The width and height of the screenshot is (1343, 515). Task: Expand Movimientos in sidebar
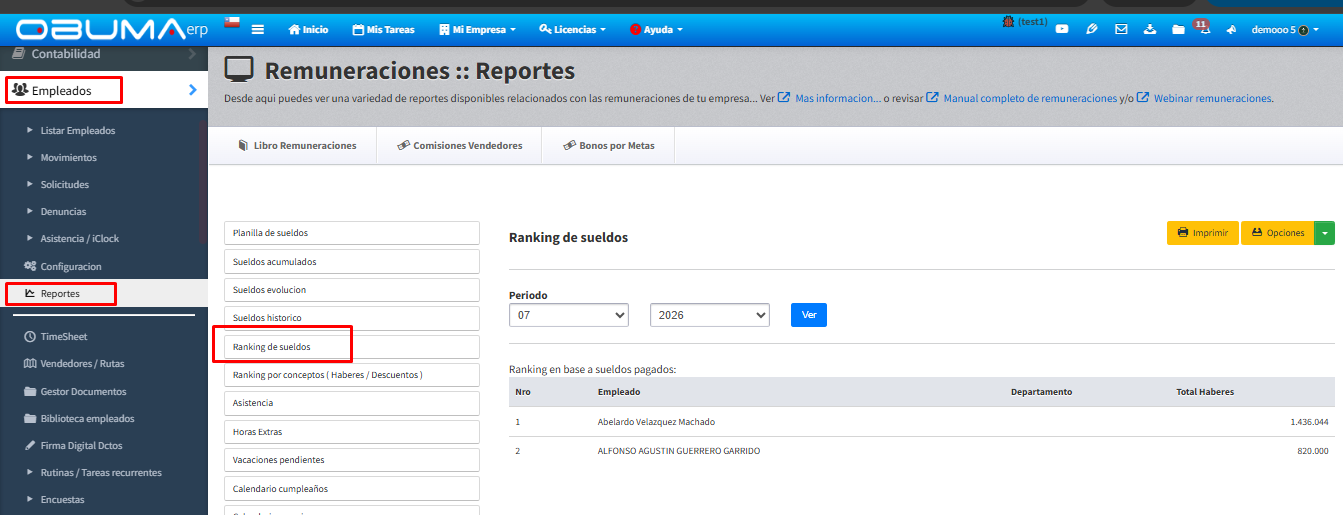coord(62,158)
